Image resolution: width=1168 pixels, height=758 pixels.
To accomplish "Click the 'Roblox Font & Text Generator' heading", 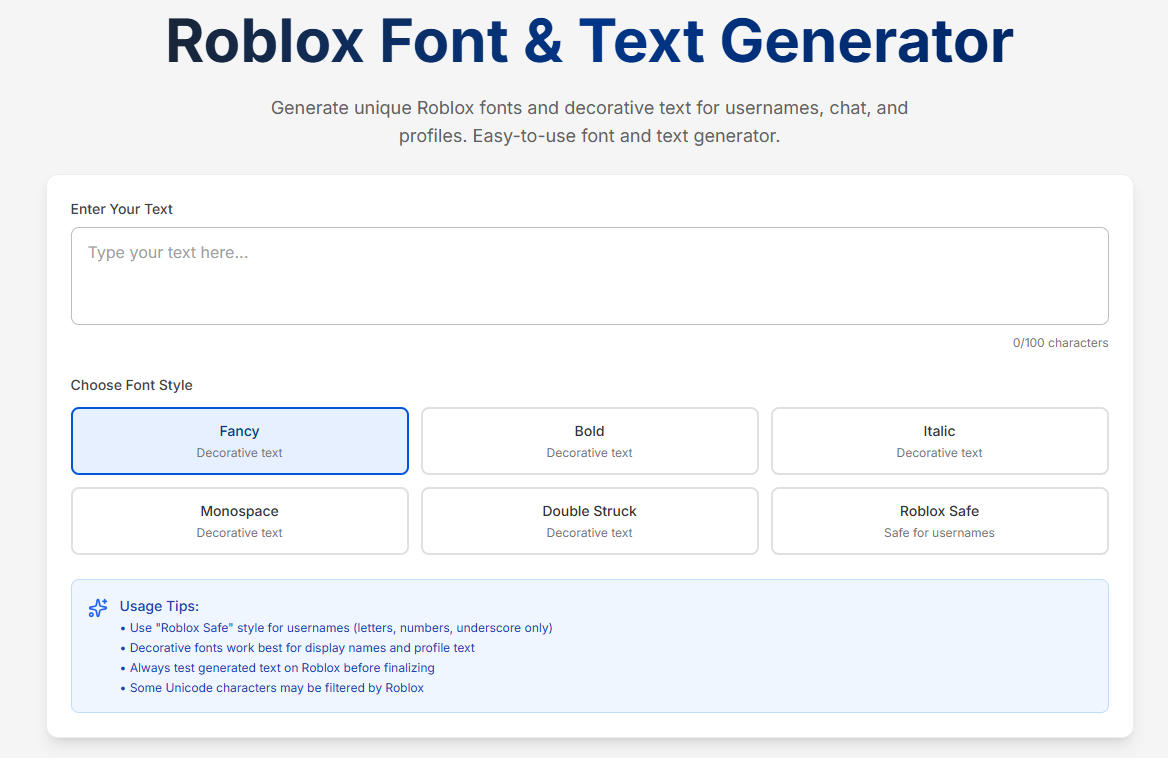I will tap(589, 42).
